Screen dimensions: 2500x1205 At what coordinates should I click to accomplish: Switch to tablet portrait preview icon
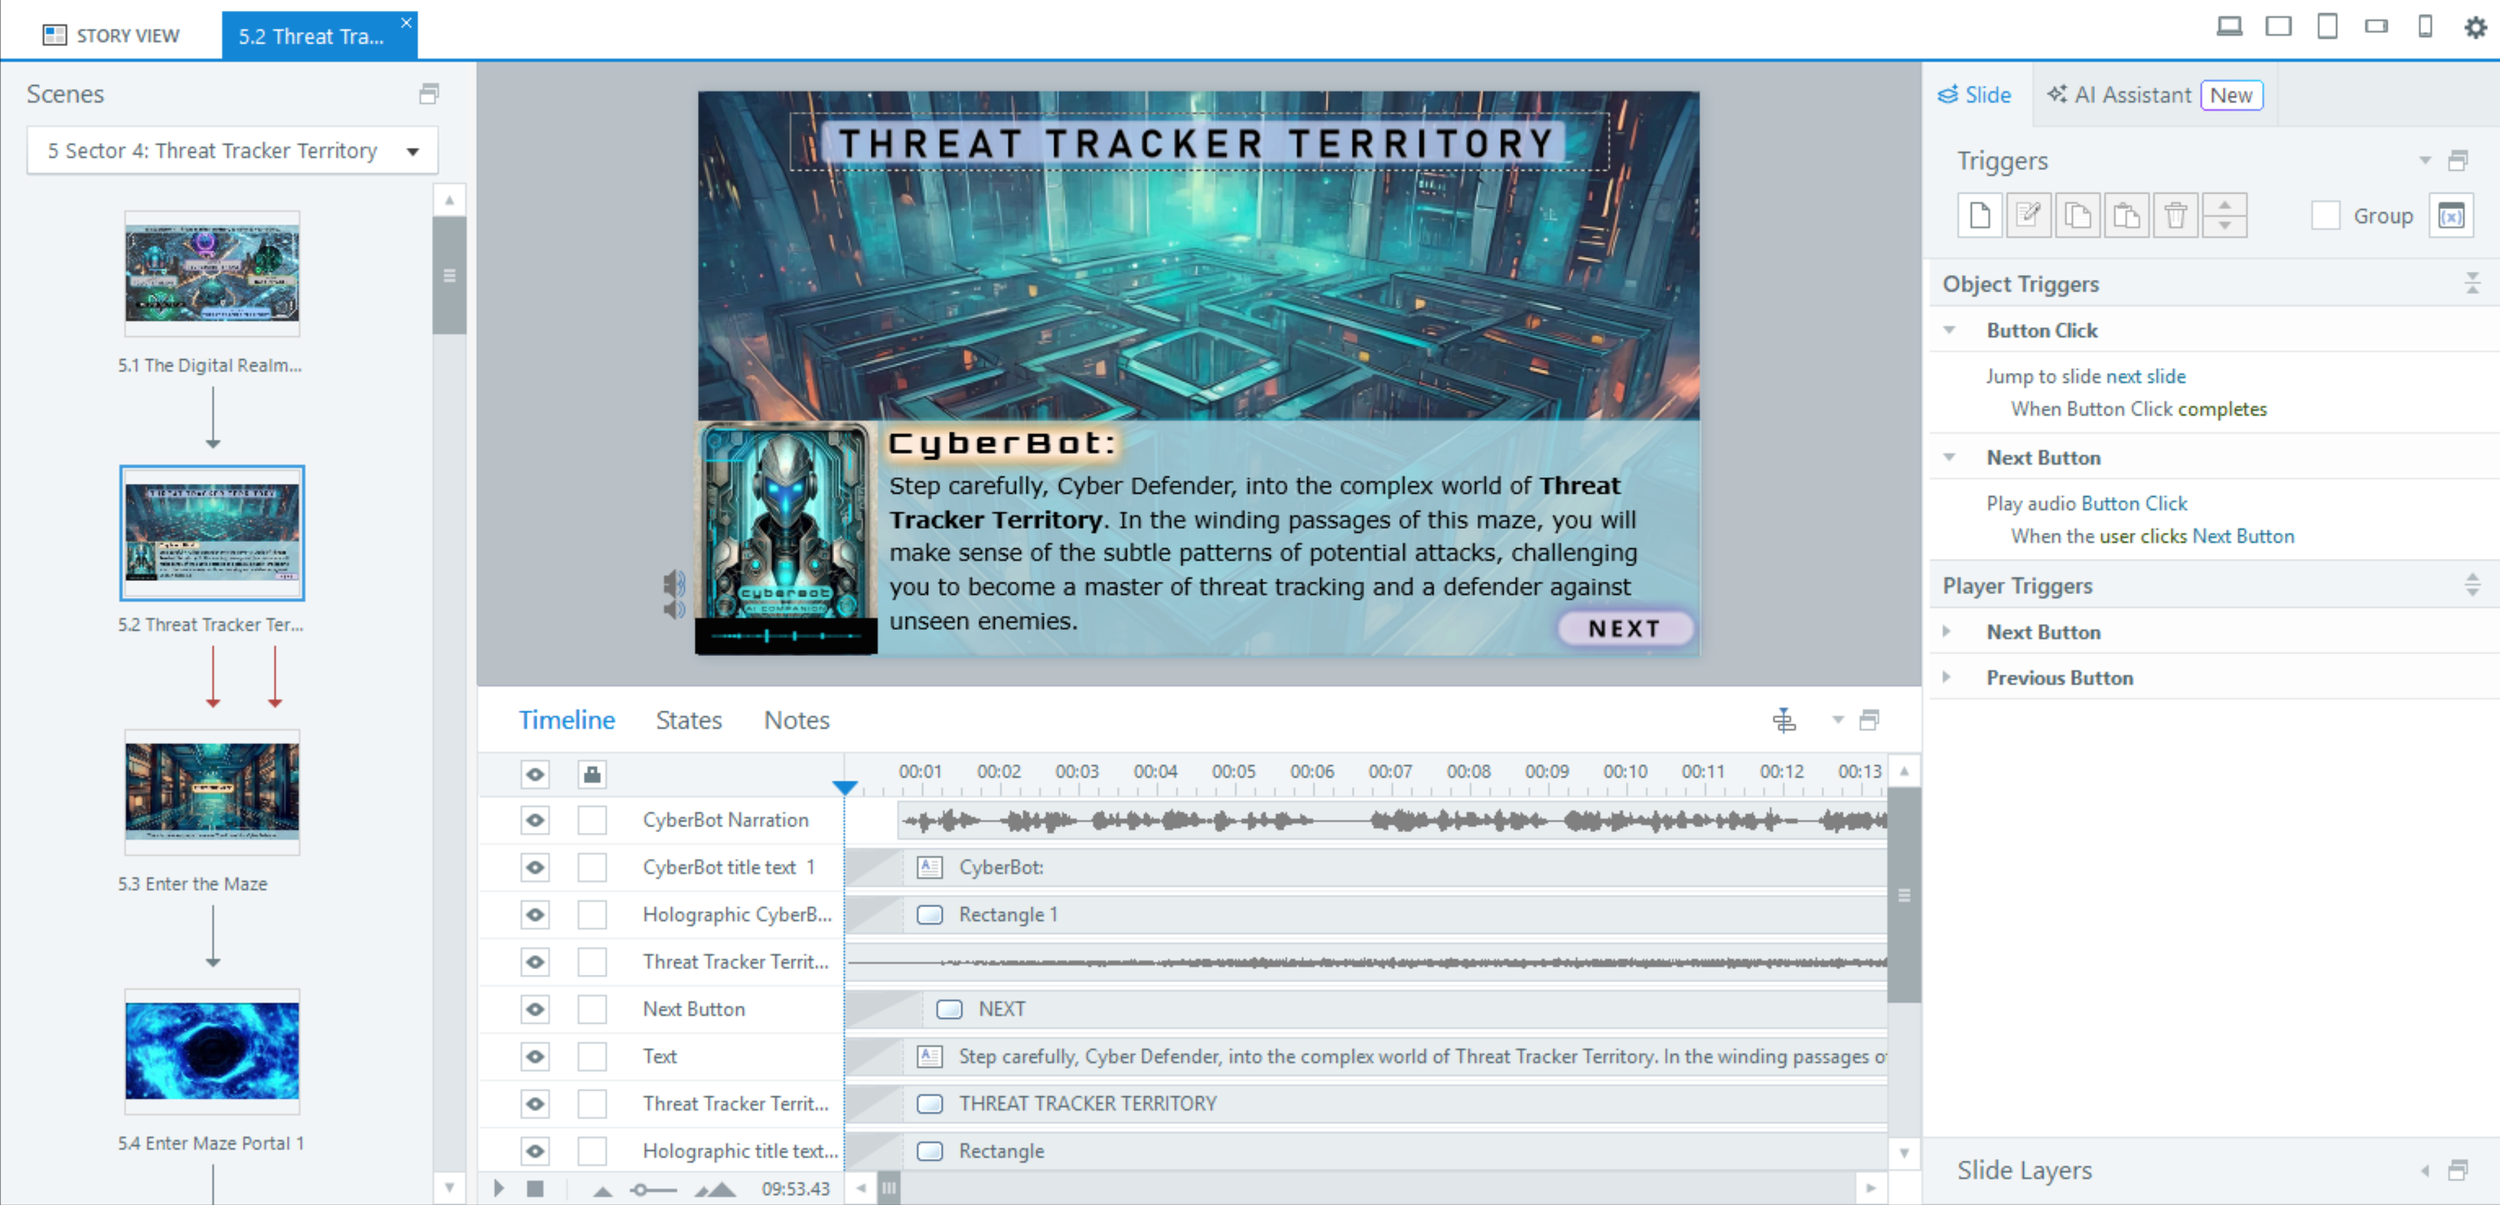click(2327, 27)
